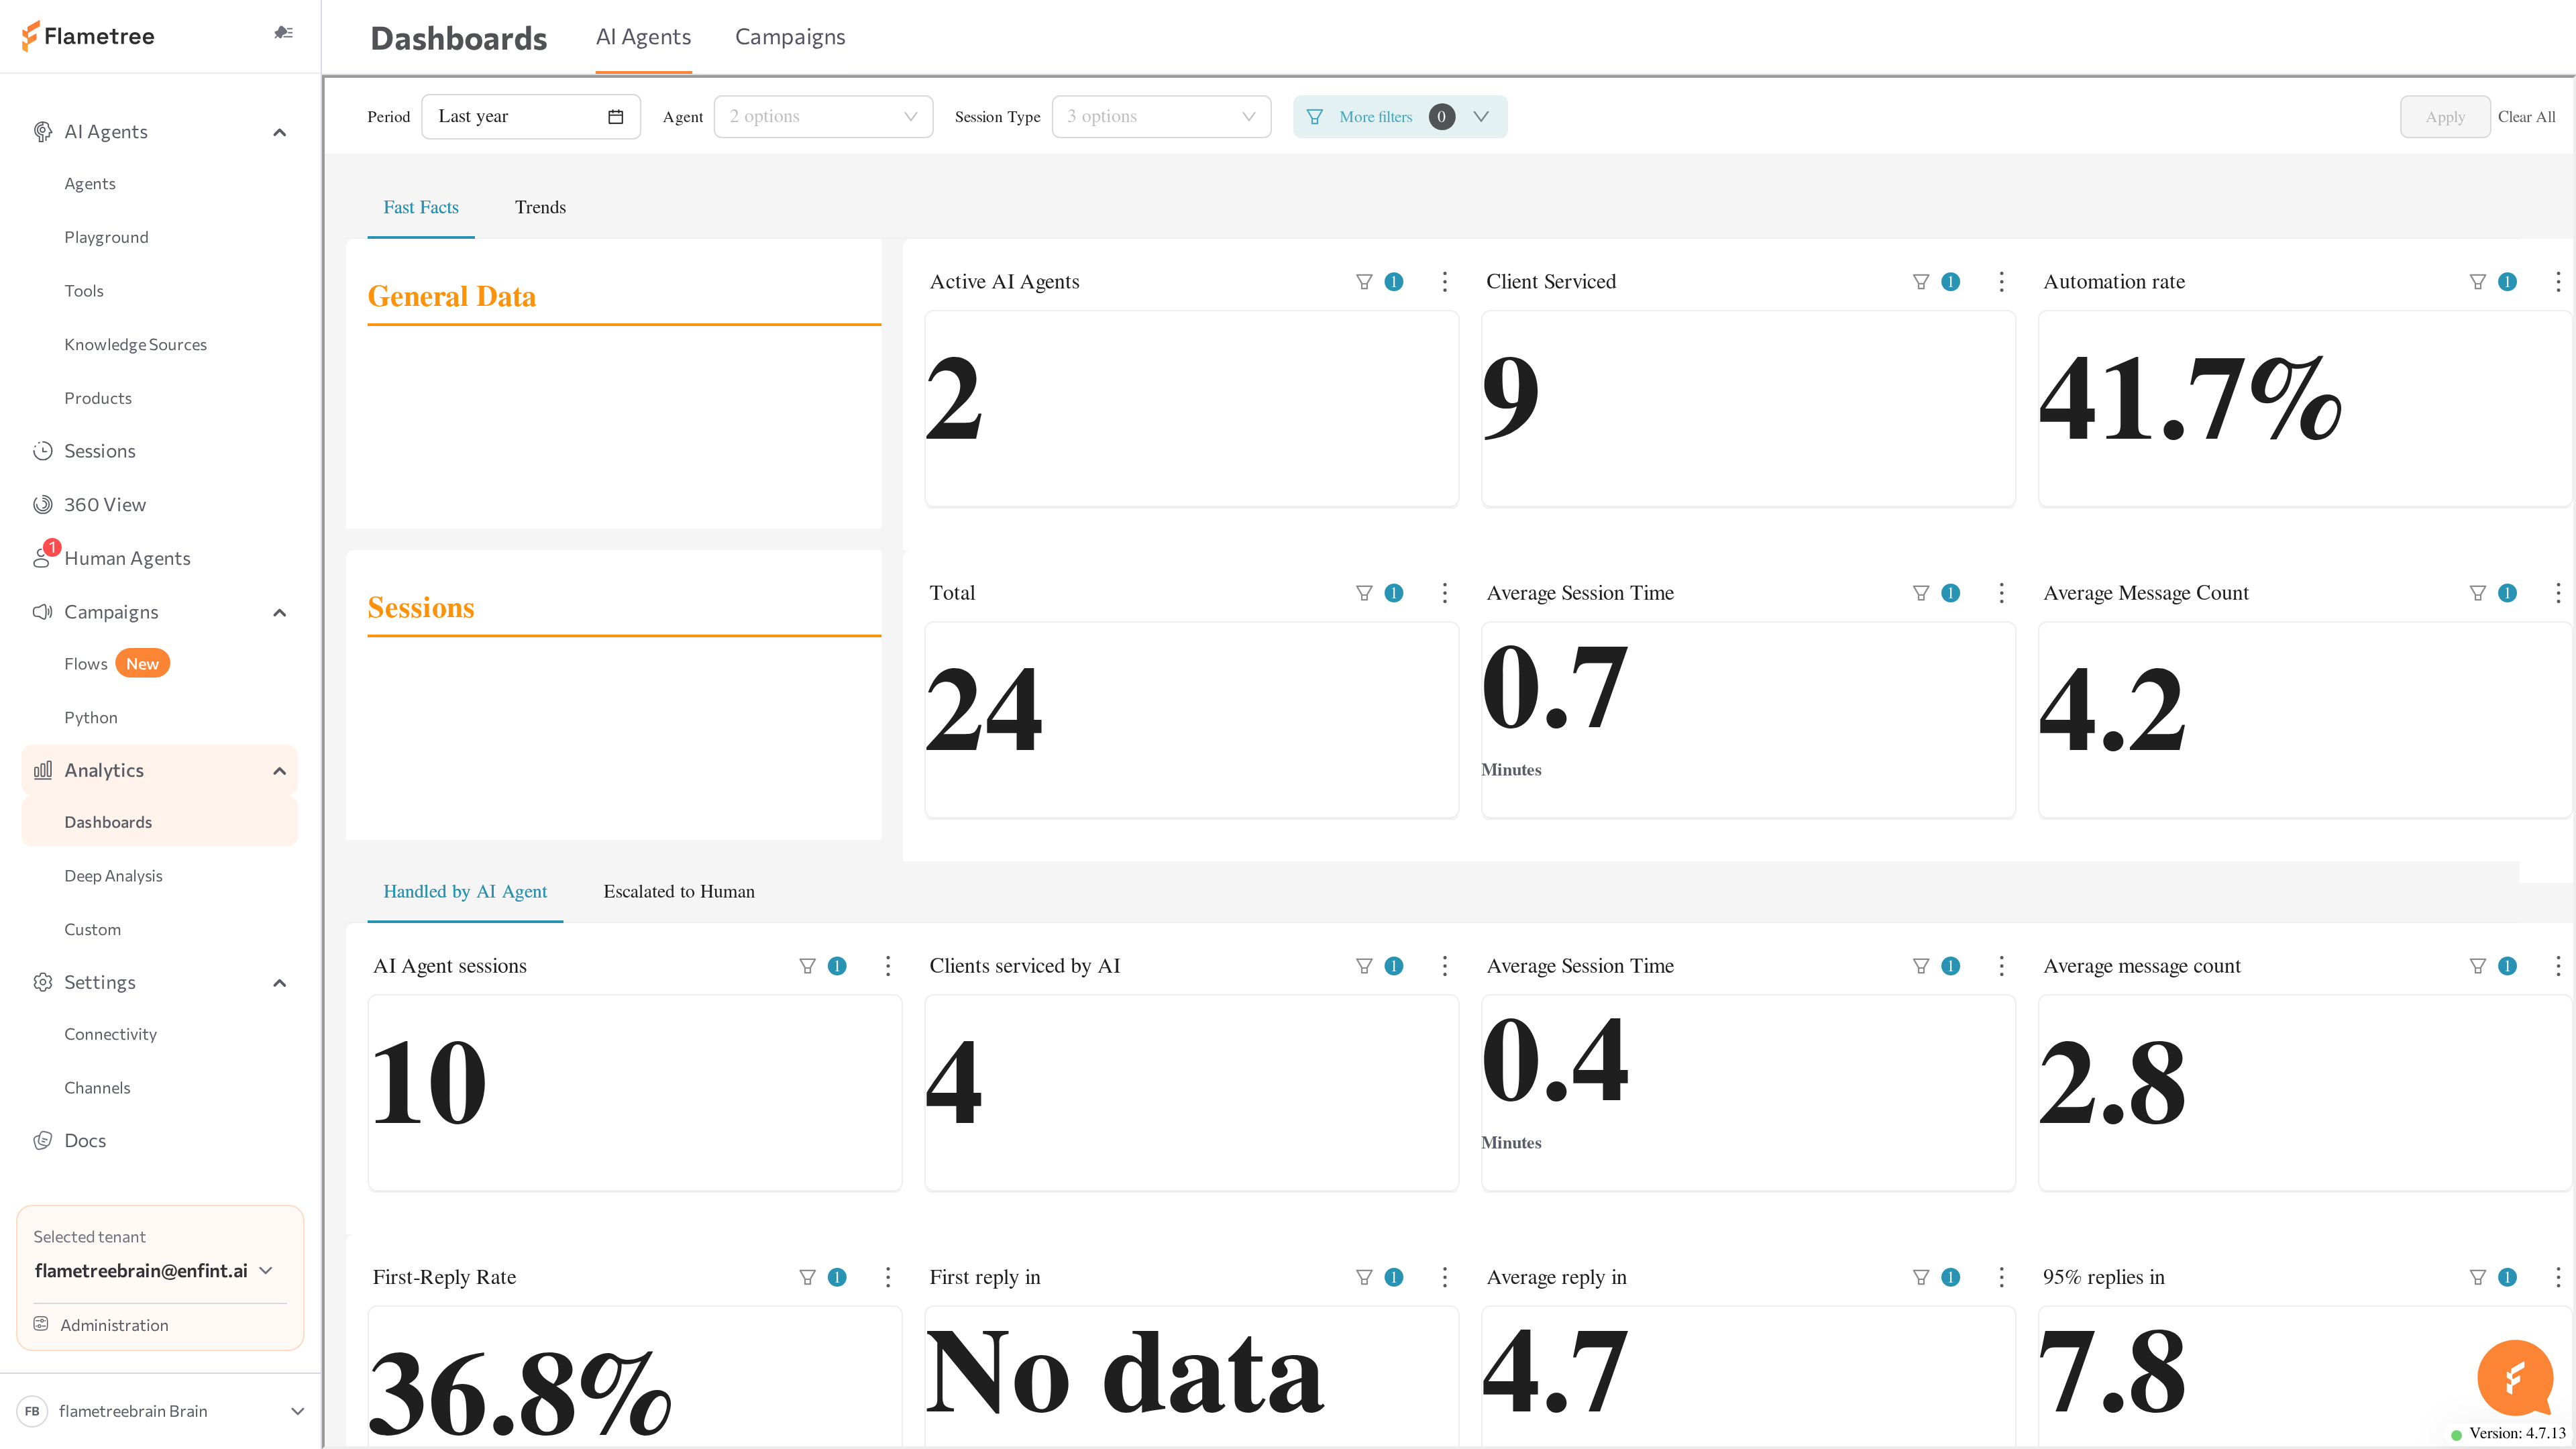Open the Knowledge Sources page
2576x1449 pixels.
click(x=135, y=344)
